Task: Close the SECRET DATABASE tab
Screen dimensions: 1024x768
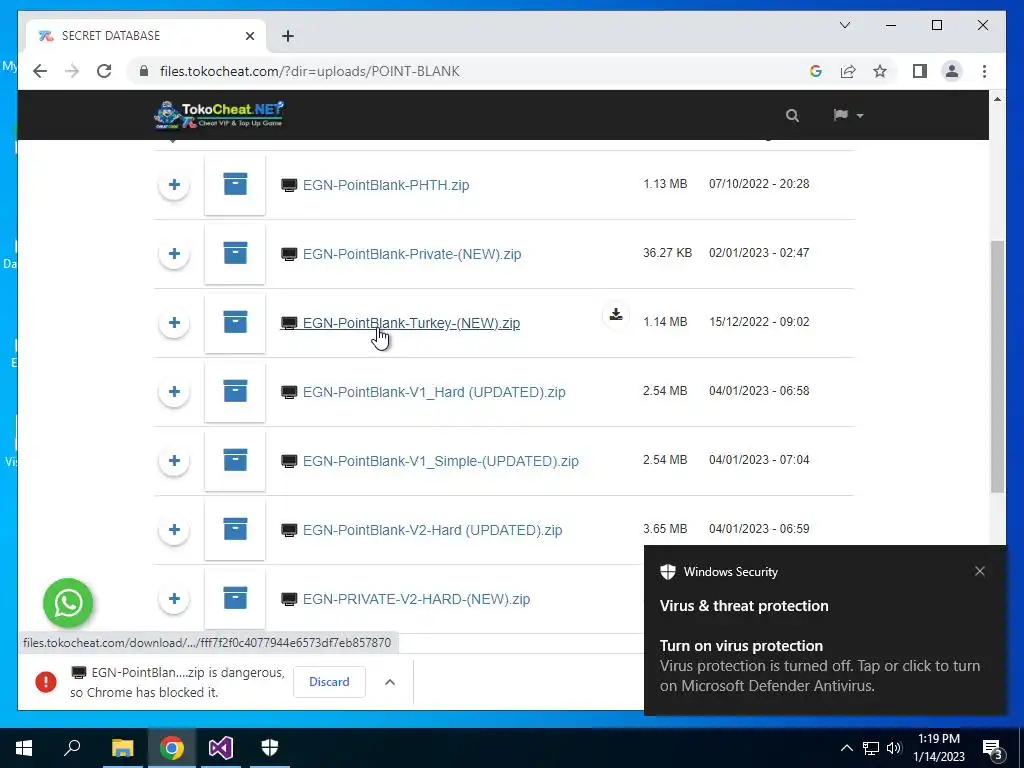Action: (x=249, y=36)
